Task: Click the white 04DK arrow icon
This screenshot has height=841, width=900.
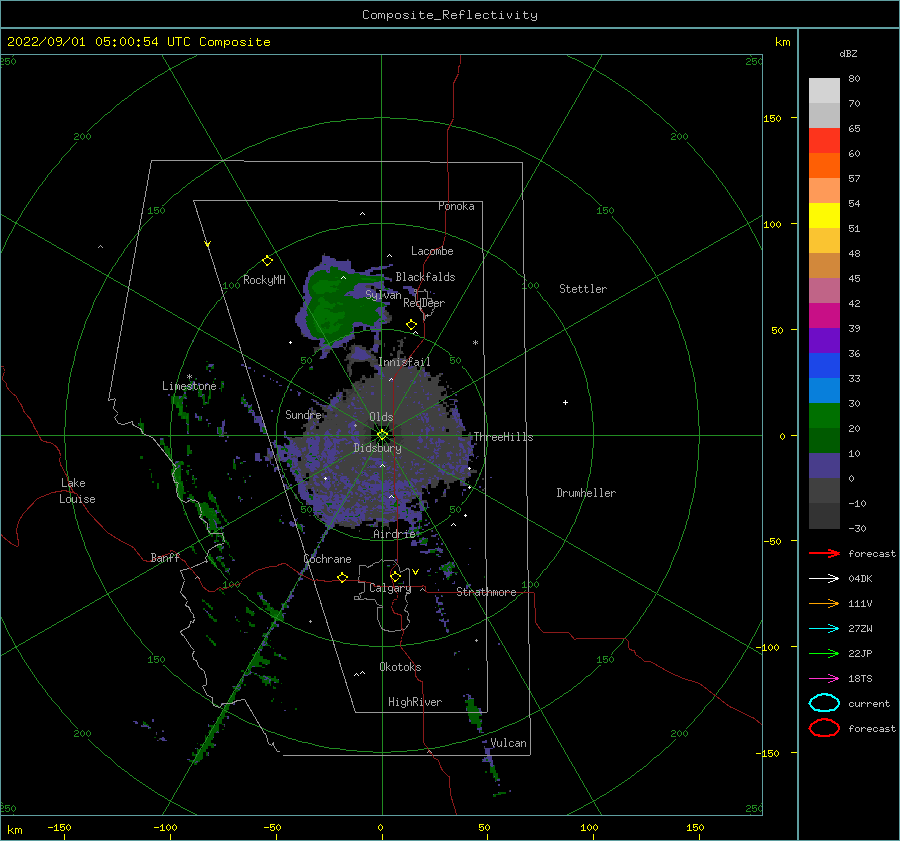Action: (x=824, y=578)
